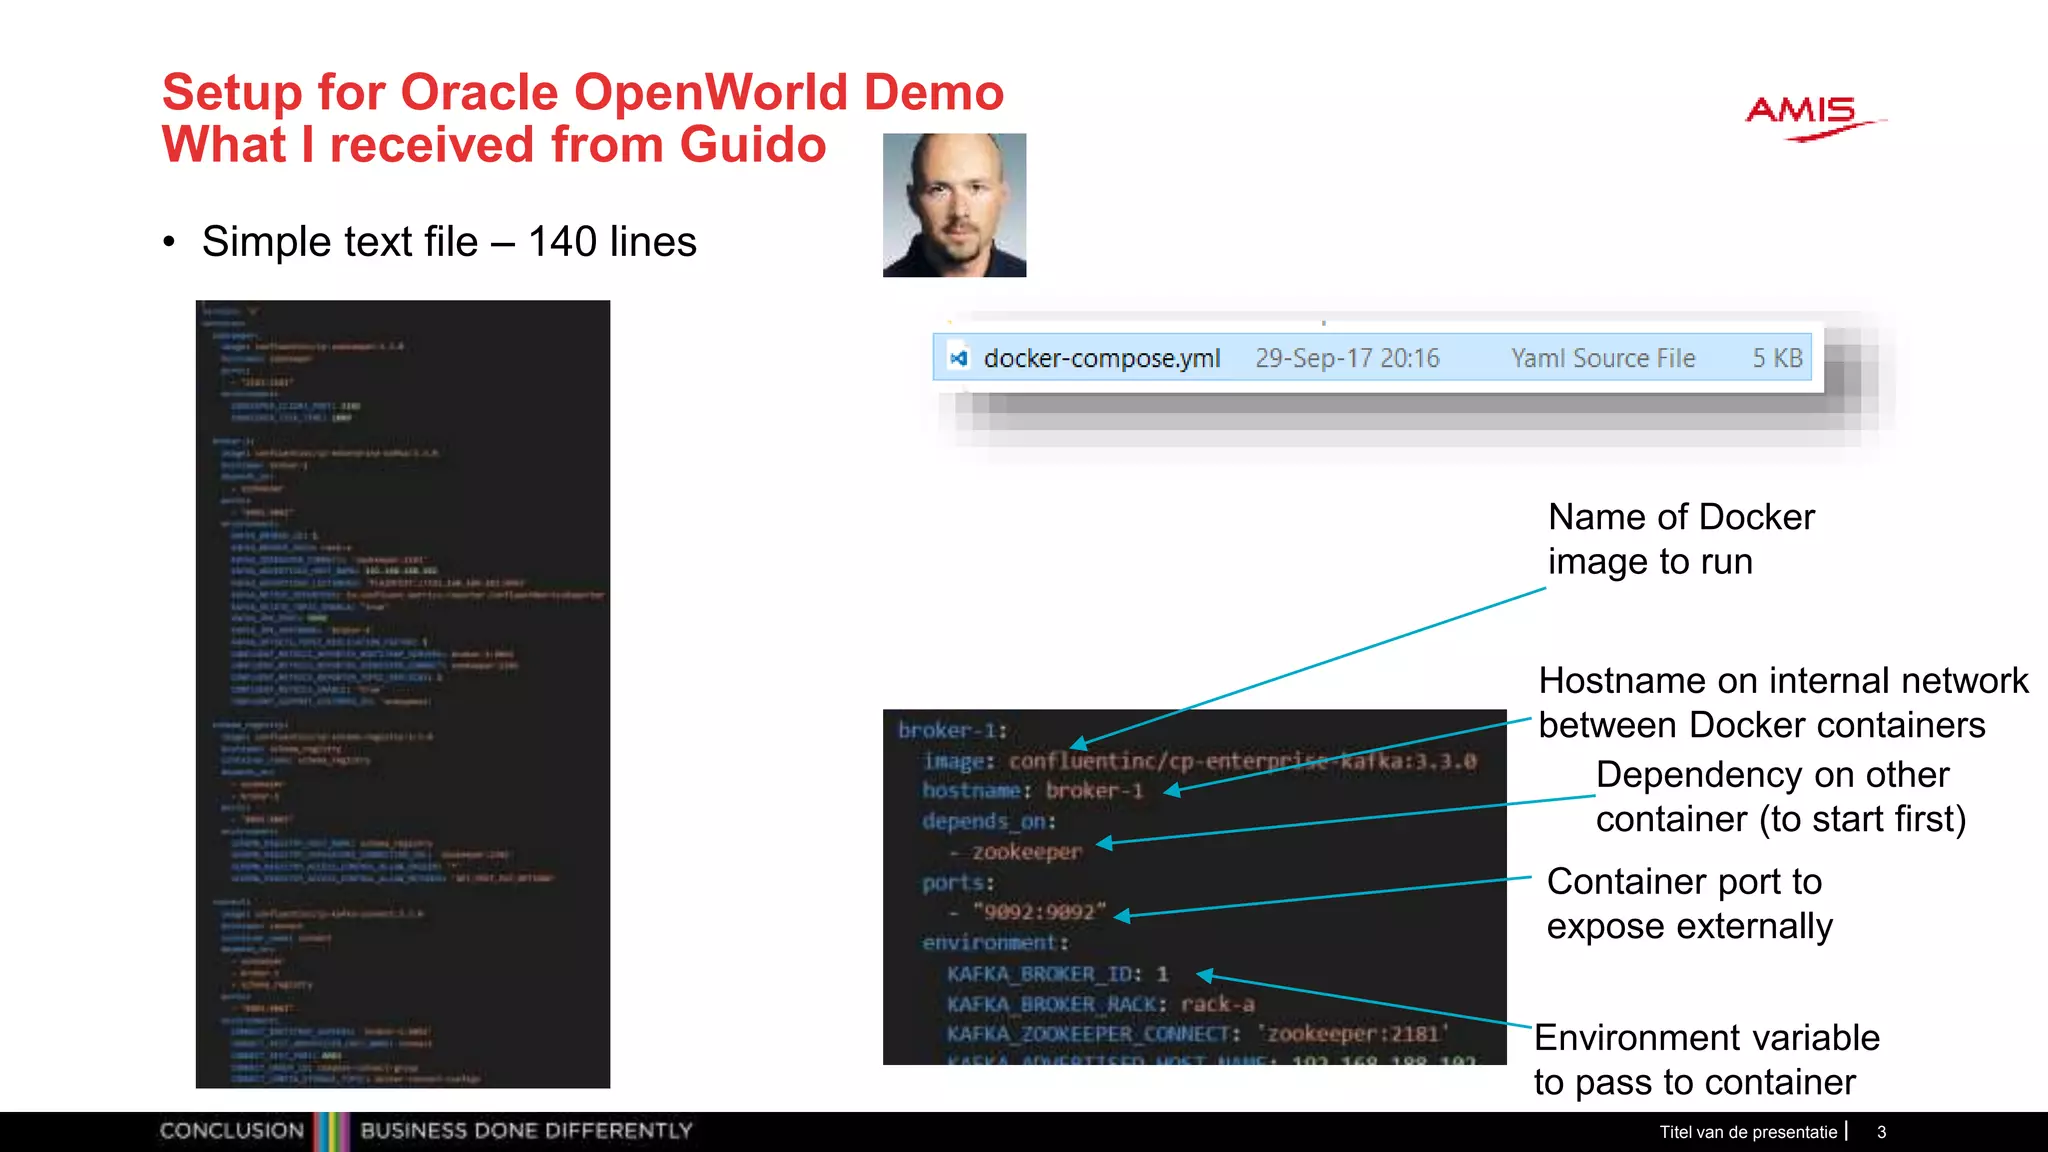Click the annotation 'Environment variable to pass to container'
Image resolution: width=2048 pixels, height=1152 pixels.
(x=1706, y=1060)
